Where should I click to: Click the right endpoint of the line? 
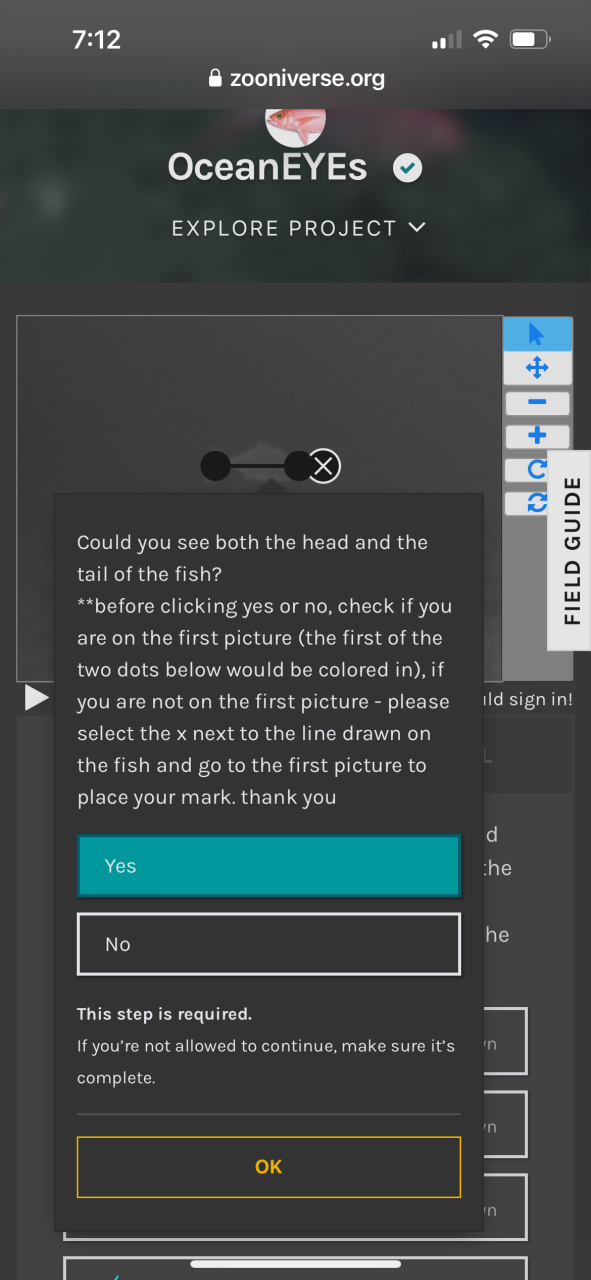[x=298, y=466]
